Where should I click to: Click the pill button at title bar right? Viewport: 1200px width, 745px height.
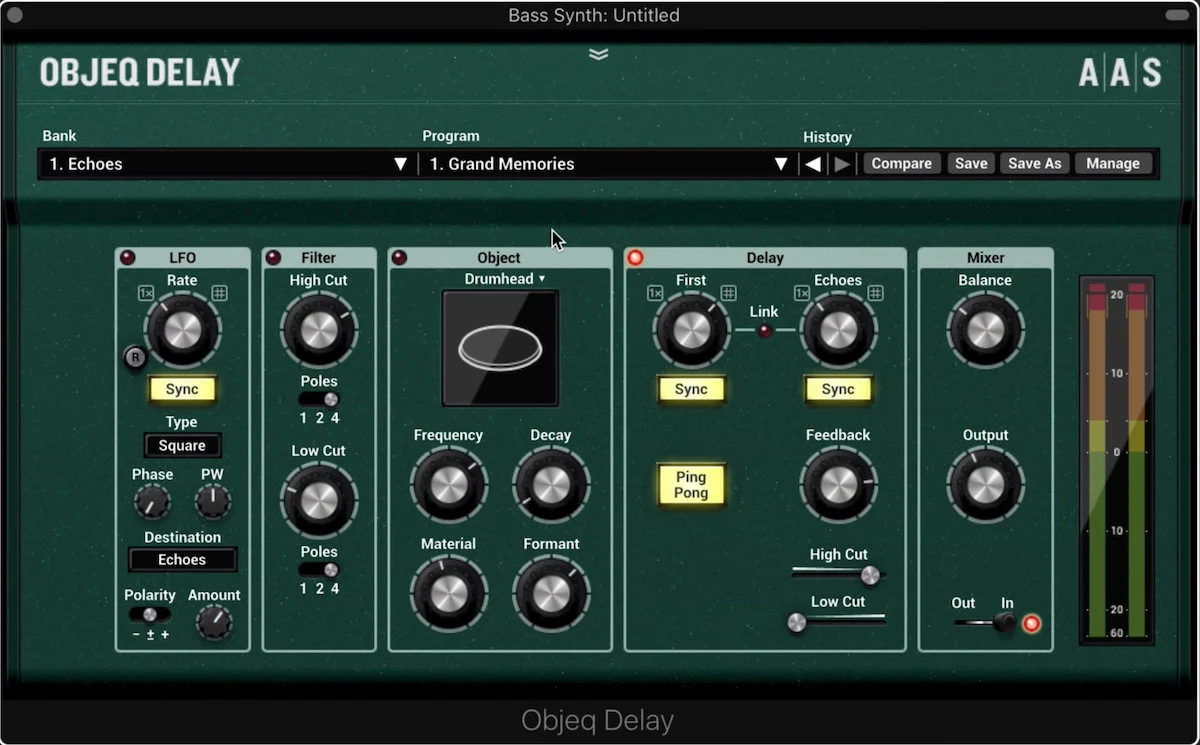tap(1177, 15)
